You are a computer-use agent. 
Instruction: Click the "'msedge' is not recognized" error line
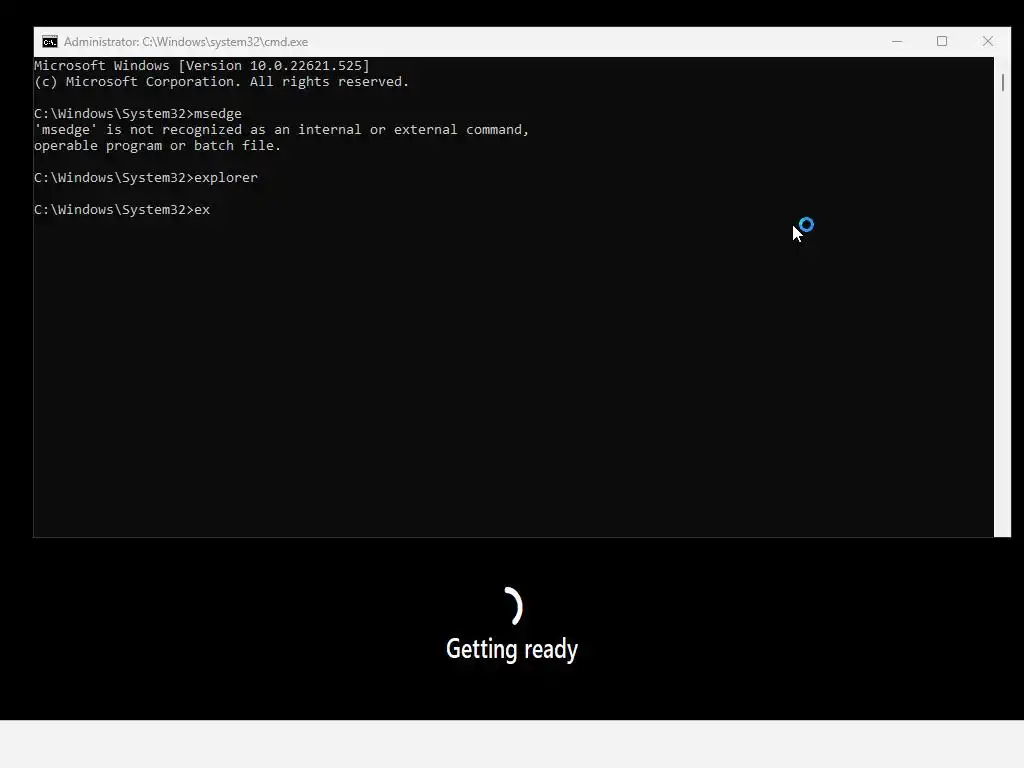point(281,129)
